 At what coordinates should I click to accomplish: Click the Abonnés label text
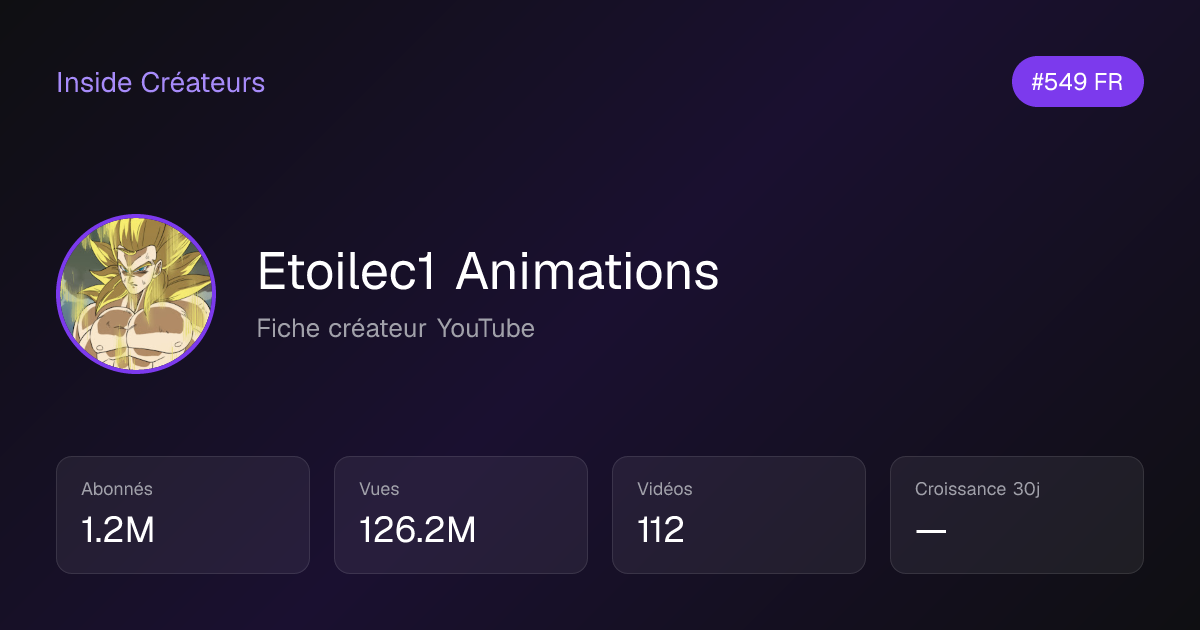pyautogui.click(x=117, y=489)
